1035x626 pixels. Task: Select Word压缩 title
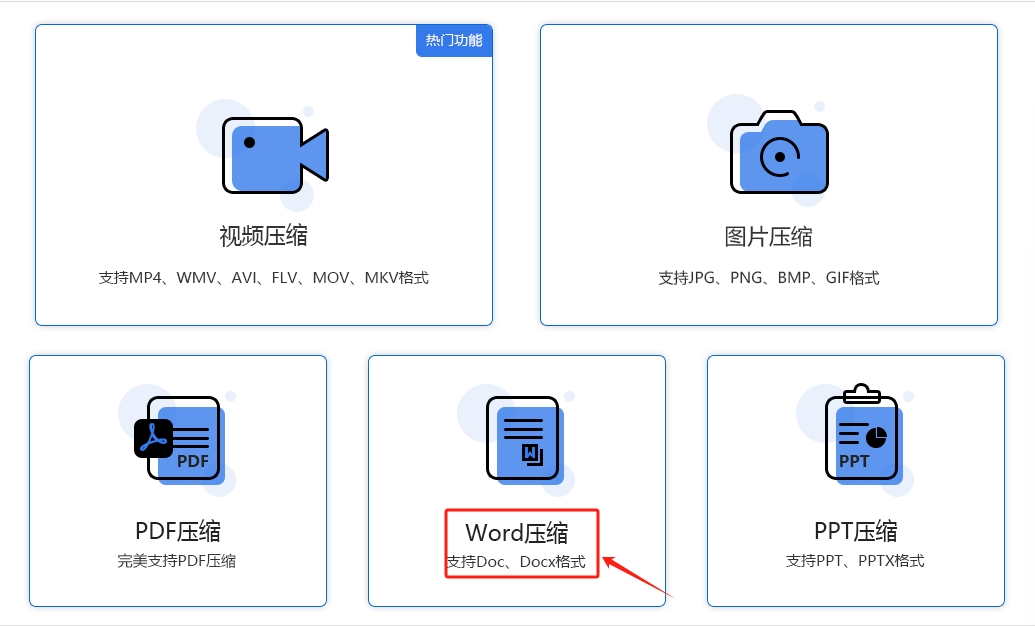(x=516, y=532)
